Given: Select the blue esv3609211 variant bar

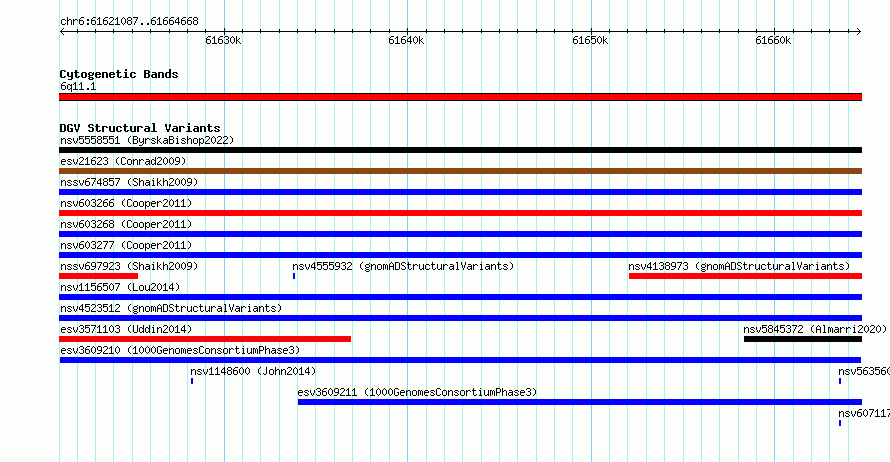Looking at the screenshot, I should 580,402.
